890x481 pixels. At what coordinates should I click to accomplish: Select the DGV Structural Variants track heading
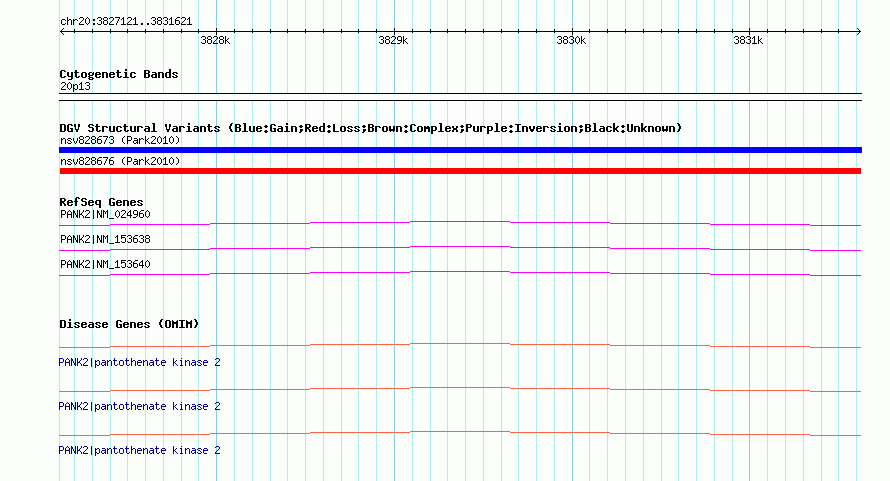(x=370, y=128)
